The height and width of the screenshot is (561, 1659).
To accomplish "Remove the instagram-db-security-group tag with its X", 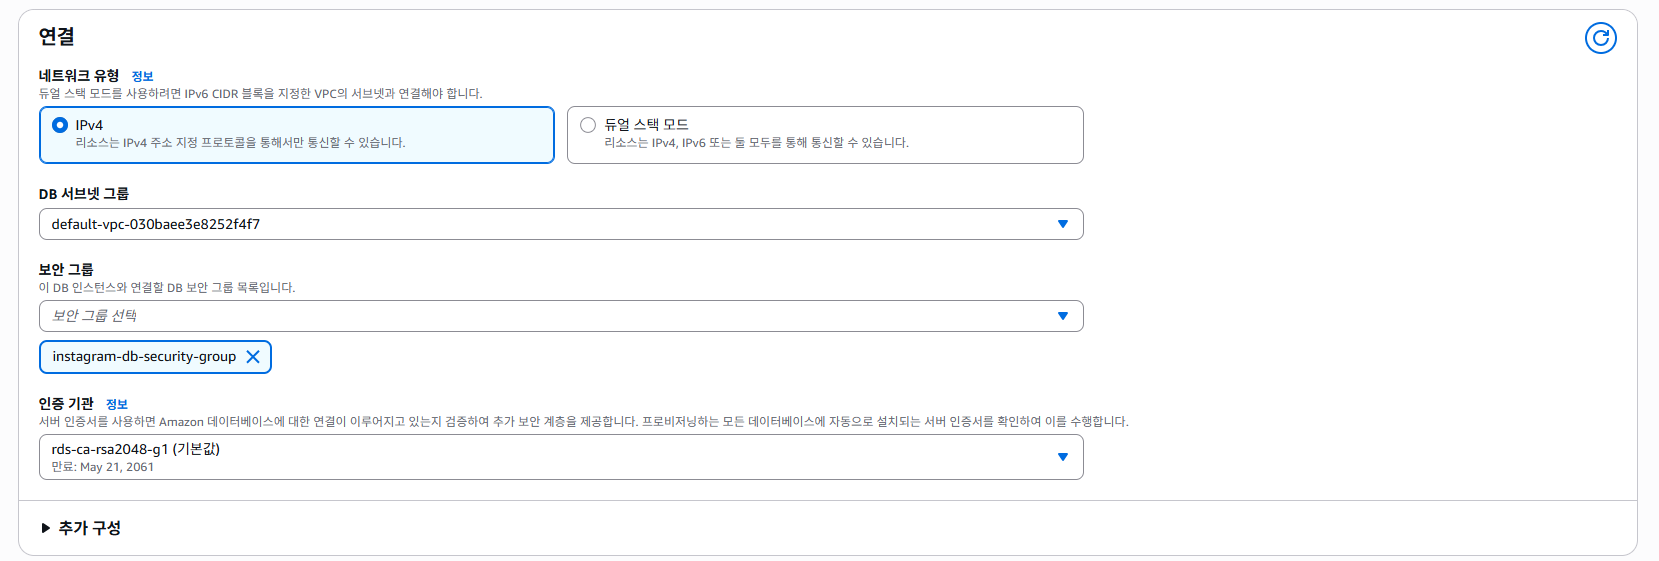I will tap(253, 357).
